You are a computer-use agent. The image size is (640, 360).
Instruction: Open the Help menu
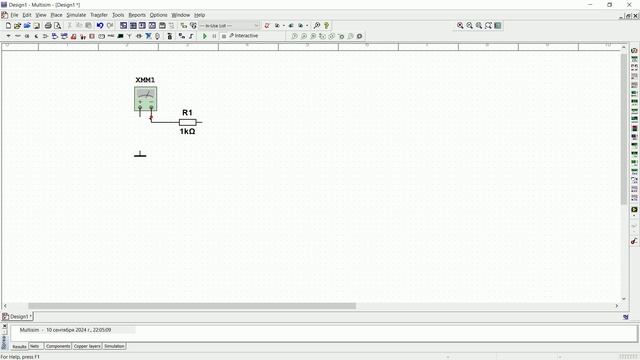[x=199, y=15]
